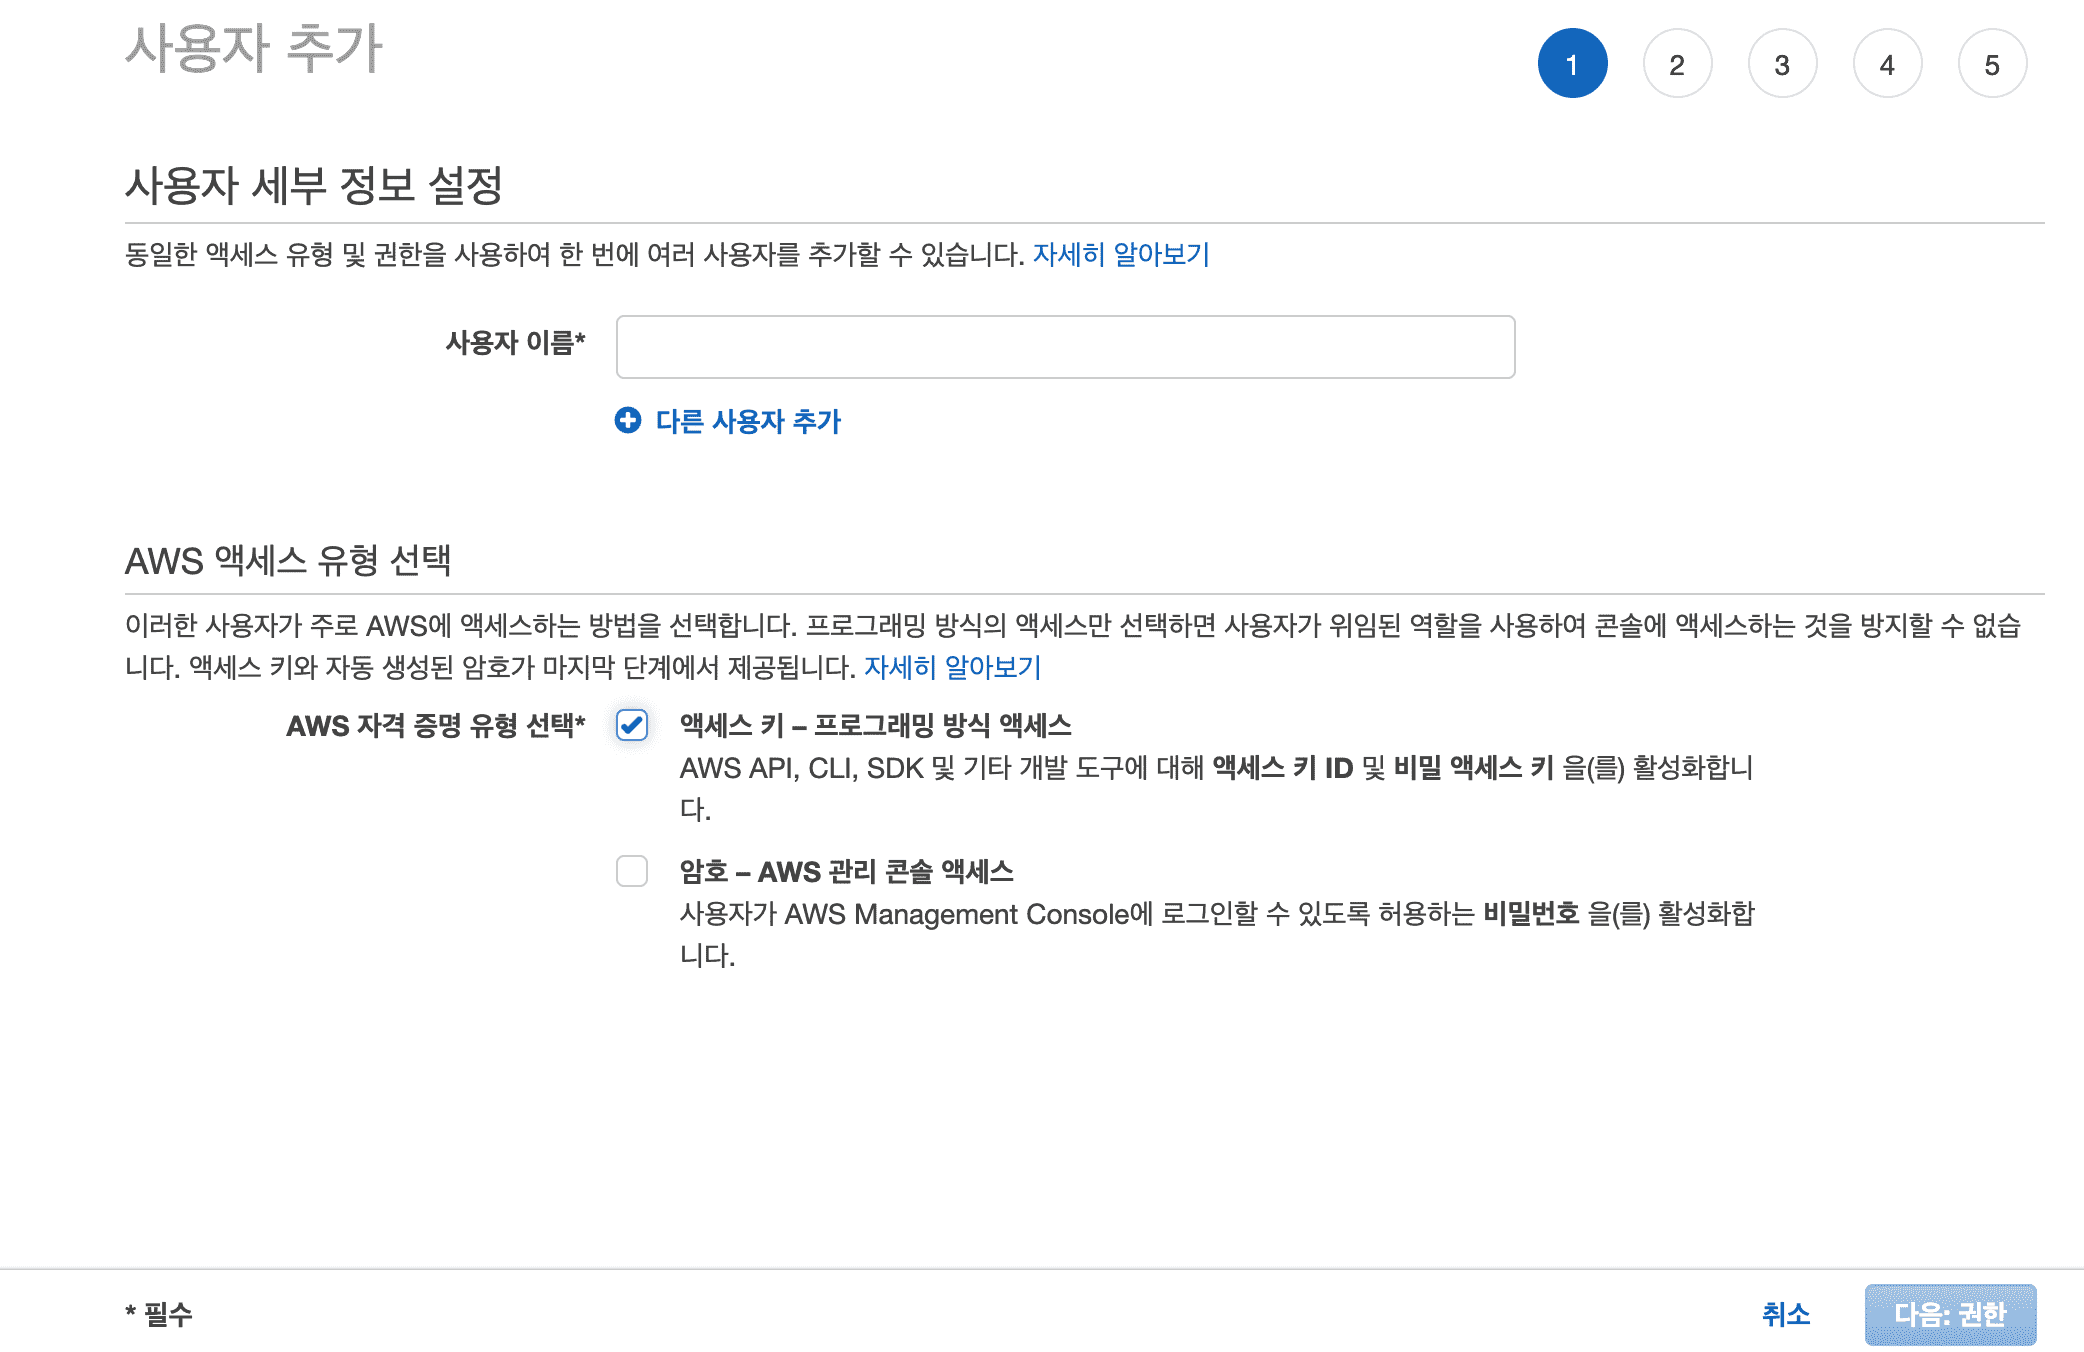
Task: Enable 암호 AWS 관리 콘솔 액세스 checkbox
Action: tap(632, 871)
